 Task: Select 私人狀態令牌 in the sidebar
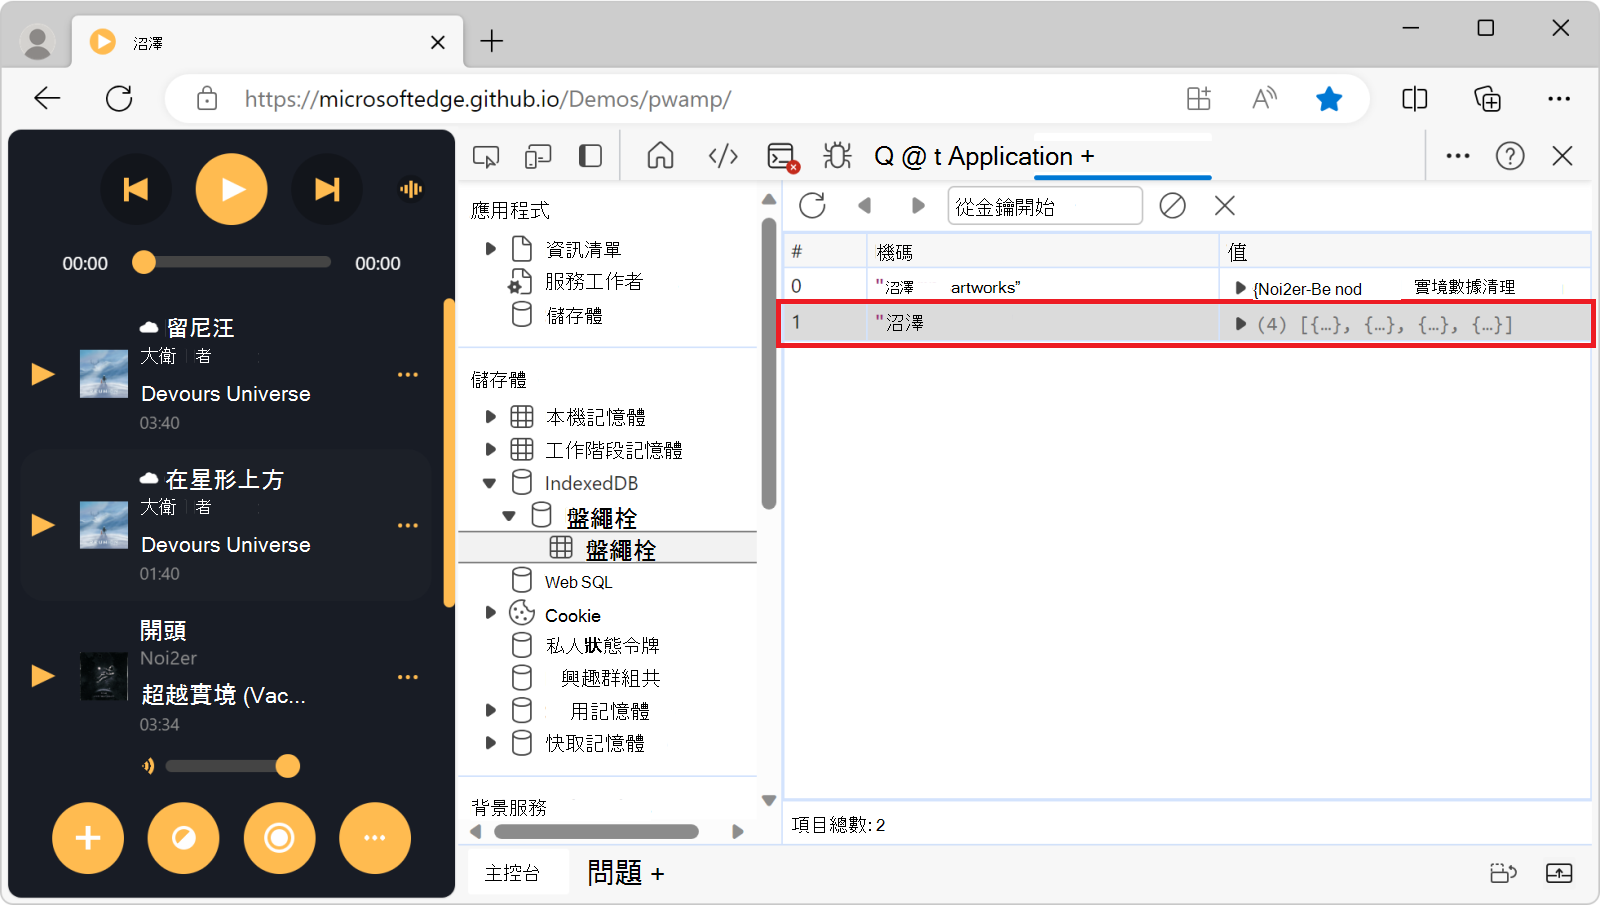click(603, 646)
